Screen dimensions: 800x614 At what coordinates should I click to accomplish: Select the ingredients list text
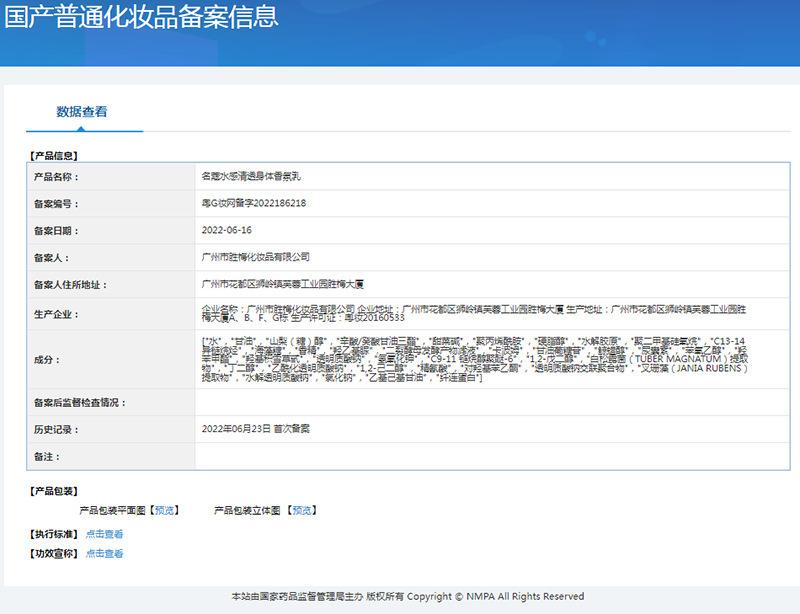click(474, 359)
